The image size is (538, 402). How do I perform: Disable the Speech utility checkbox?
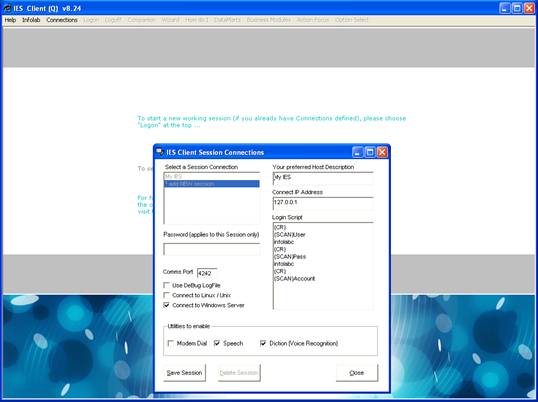pos(217,343)
